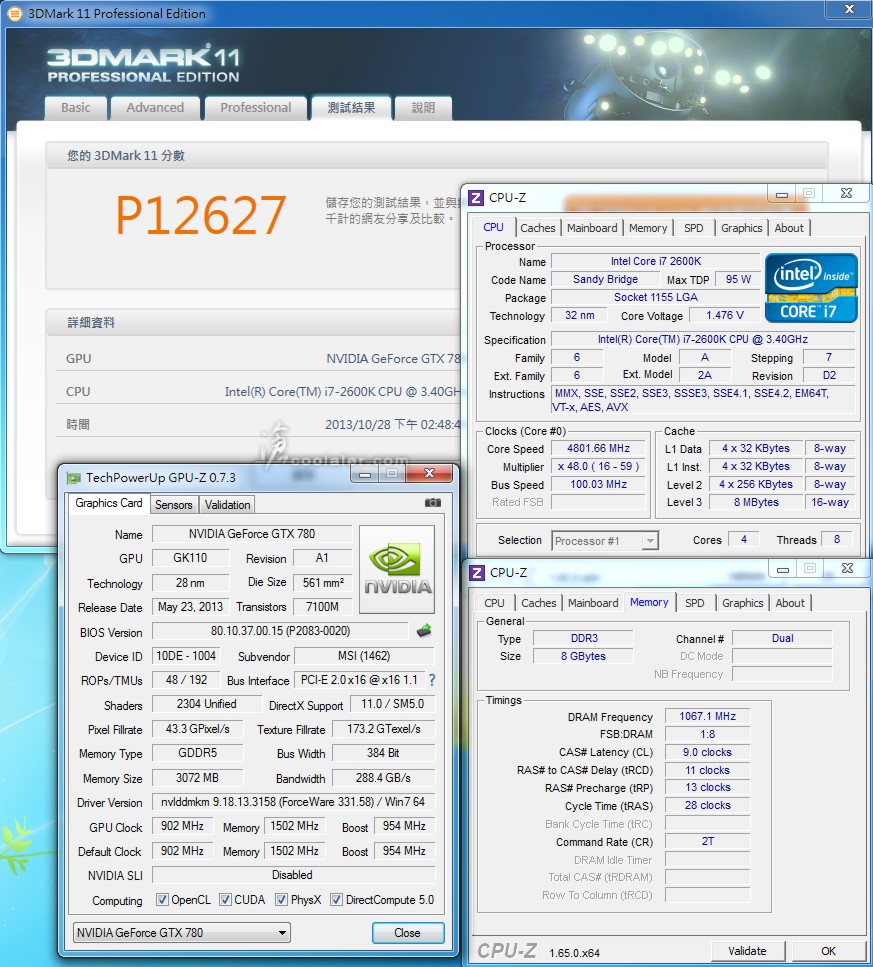Viewport: 873px width, 967px height.
Task: Open CPU tab in lower CPU-Z window
Action: point(494,603)
